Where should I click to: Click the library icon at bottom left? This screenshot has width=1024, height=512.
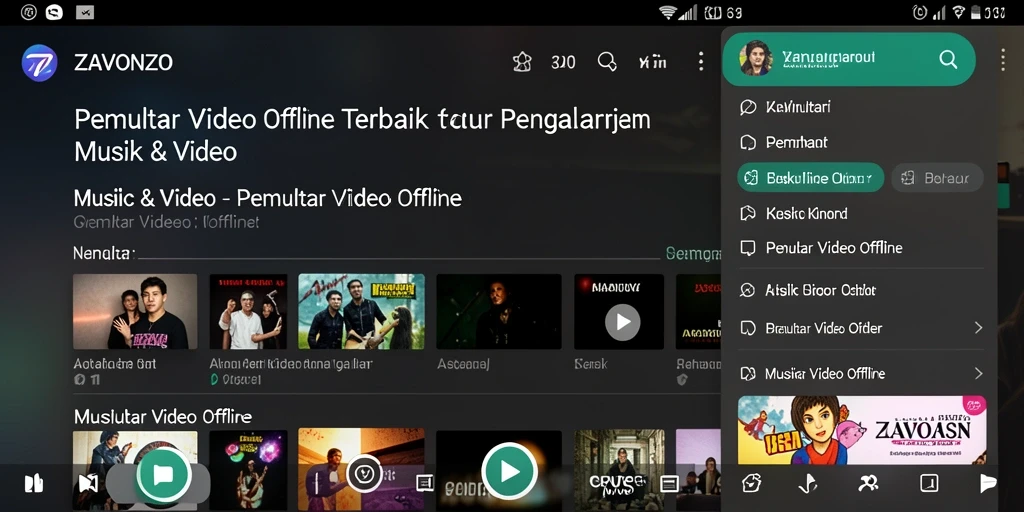click(x=33, y=483)
